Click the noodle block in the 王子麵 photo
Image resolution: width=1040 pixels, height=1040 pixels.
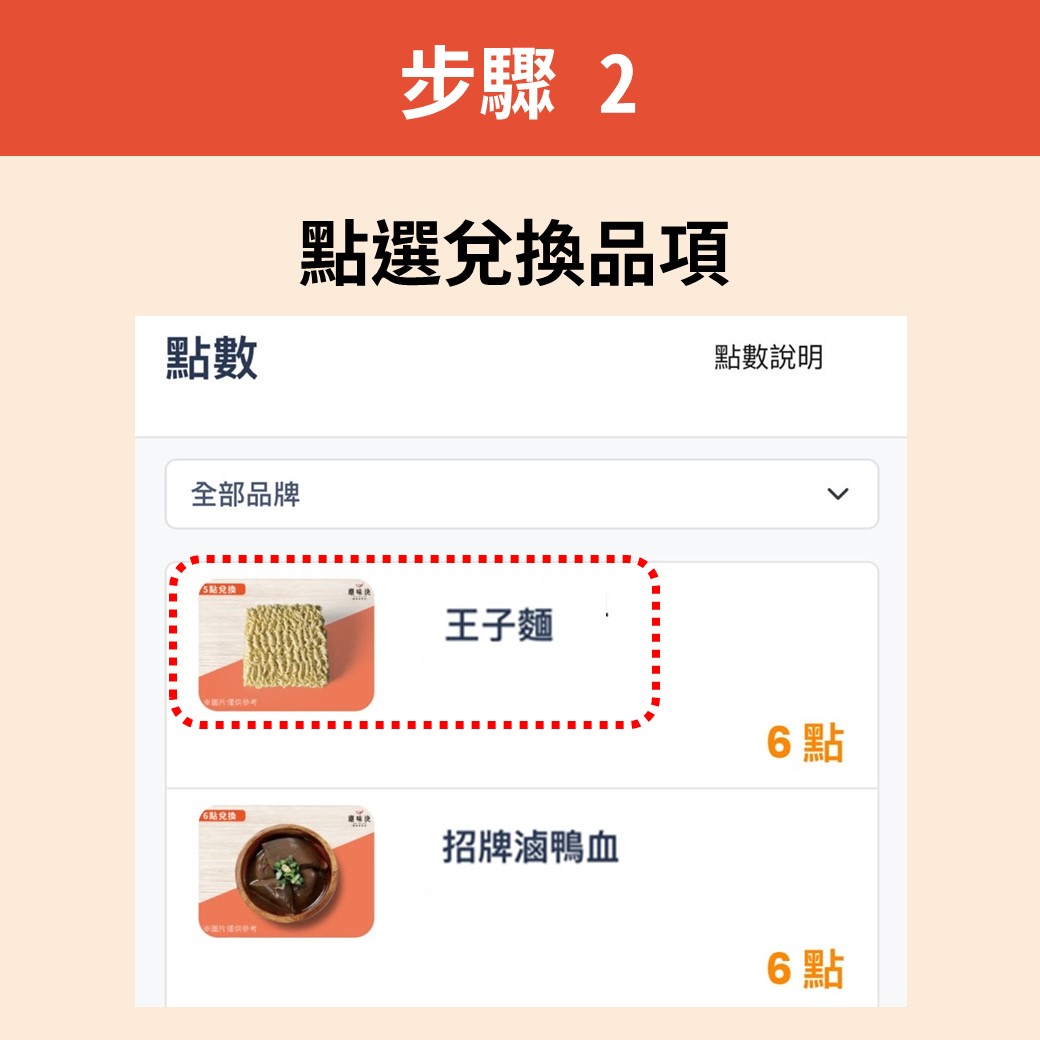[x=286, y=645]
